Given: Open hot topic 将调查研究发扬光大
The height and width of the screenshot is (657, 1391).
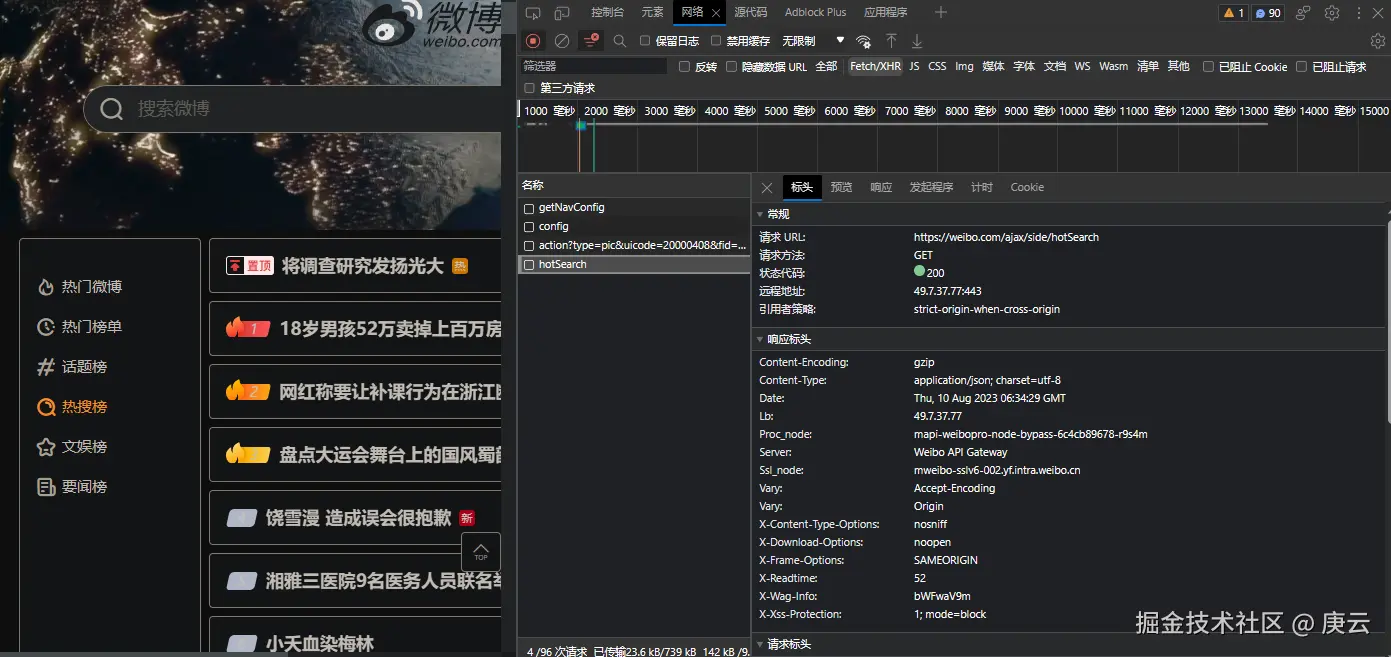Looking at the screenshot, I should pos(362,266).
